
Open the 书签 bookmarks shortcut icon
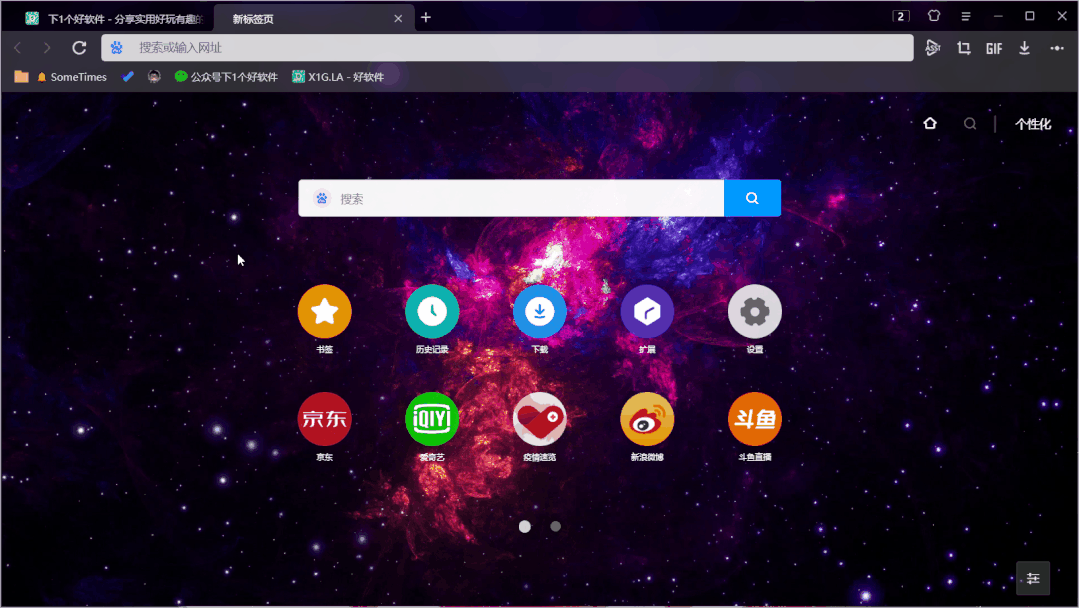click(324, 312)
